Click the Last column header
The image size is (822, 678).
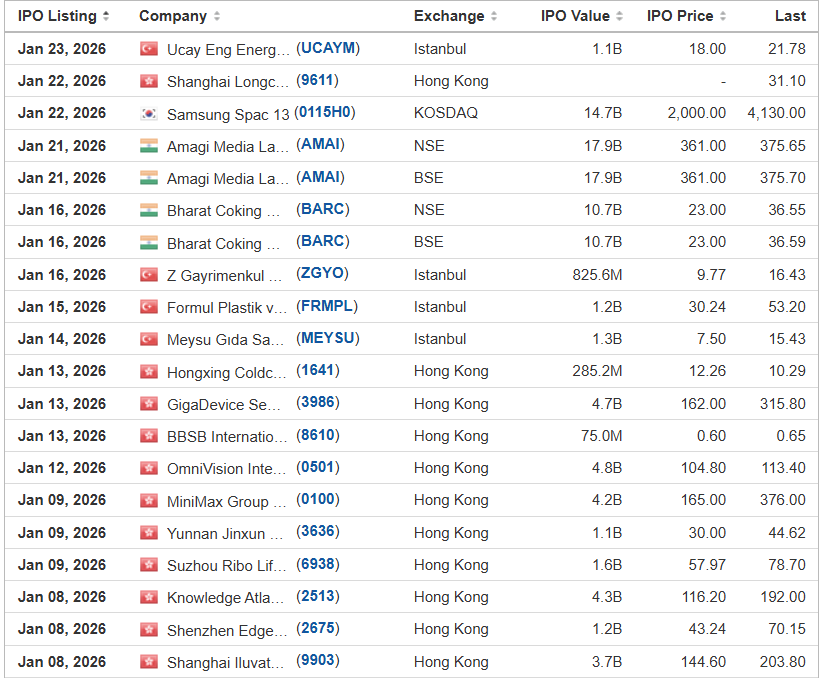tap(790, 16)
